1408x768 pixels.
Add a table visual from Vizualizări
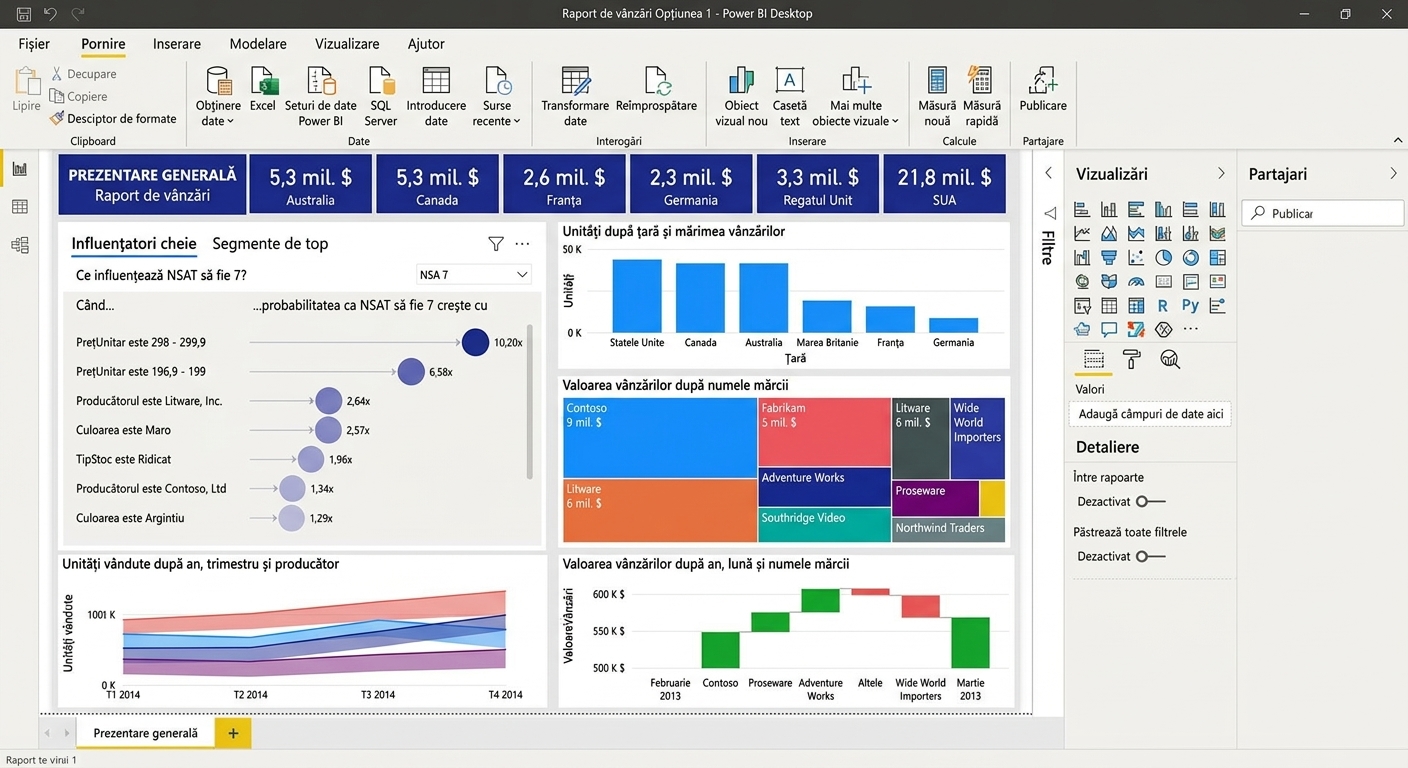pos(1109,305)
